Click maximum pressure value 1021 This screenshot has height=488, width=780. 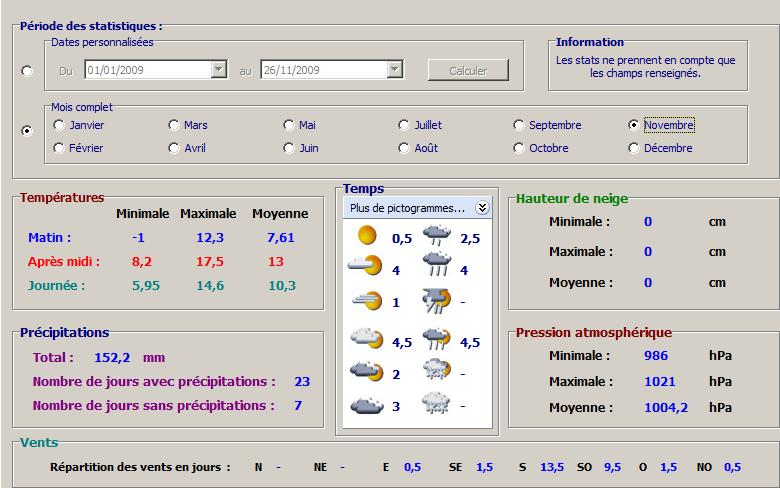[660, 382]
